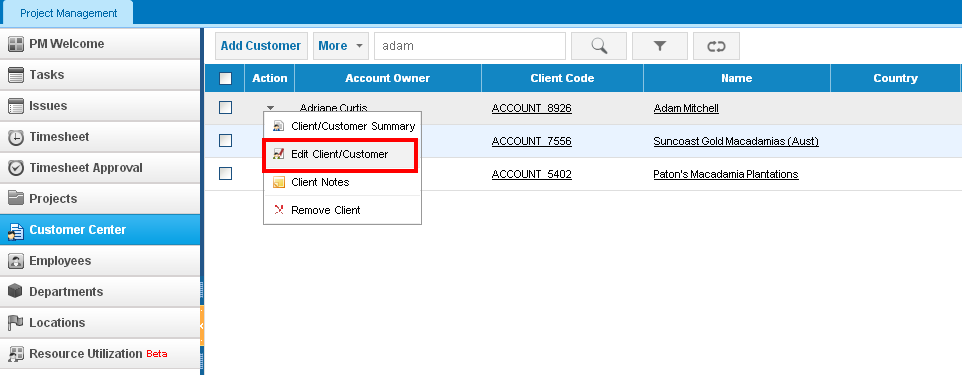Image resolution: width=962 pixels, height=375 pixels.
Task: Sort by the Account Owner column header
Action: (388, 79)
